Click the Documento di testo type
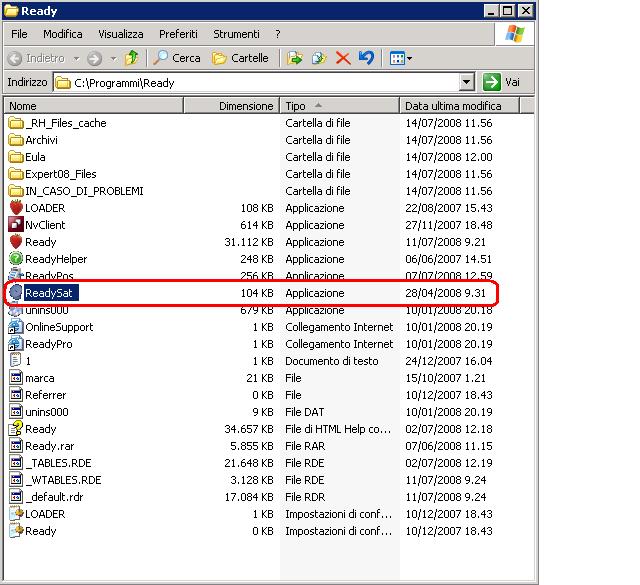The image size is (640, 585). [x=332, y=361]
